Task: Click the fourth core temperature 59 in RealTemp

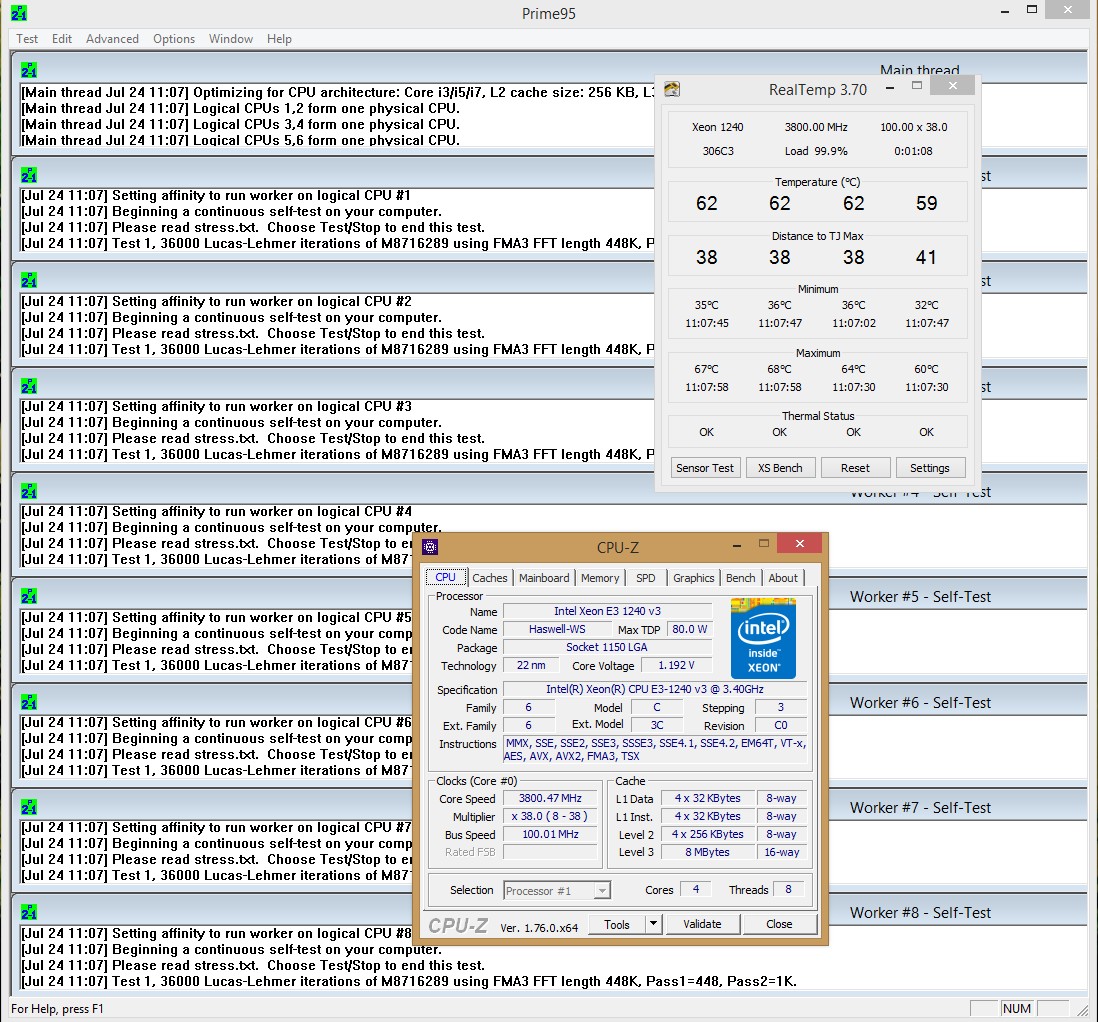Action: pyautogui.click(x=926, y=203)
